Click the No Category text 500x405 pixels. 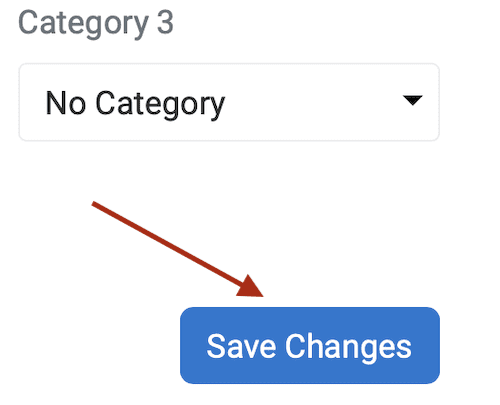(x=135, y=104)
